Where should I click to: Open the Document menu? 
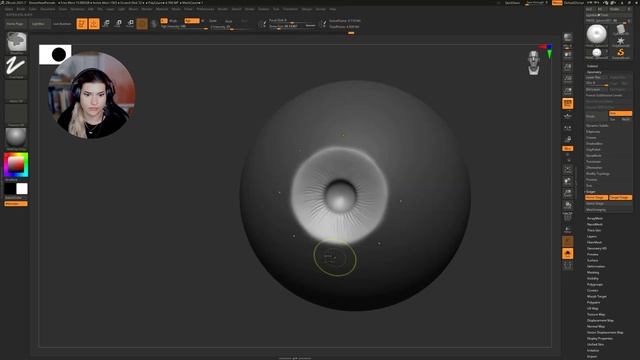(47, 9)
